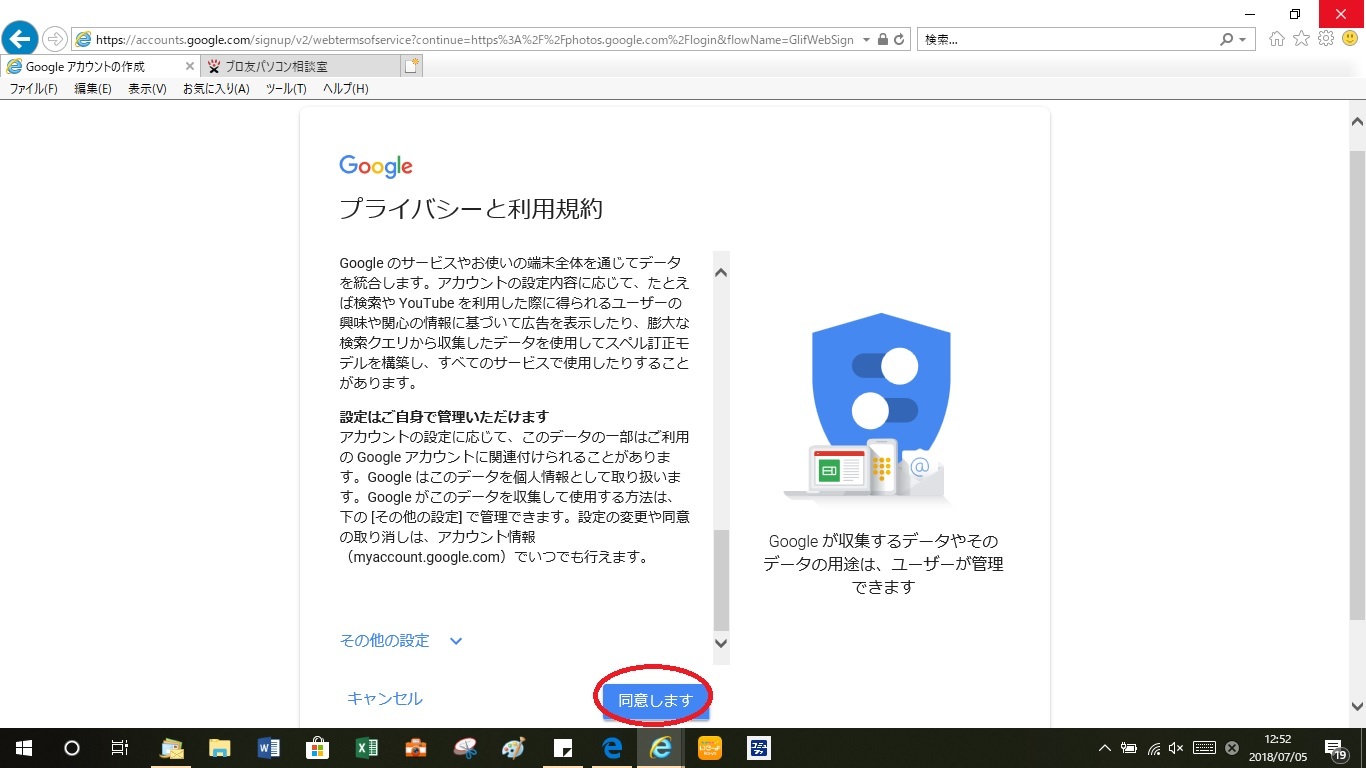This screenshot has height=768, width=1366.
Task: Launch Word from the taskbar
Action: 269,748
